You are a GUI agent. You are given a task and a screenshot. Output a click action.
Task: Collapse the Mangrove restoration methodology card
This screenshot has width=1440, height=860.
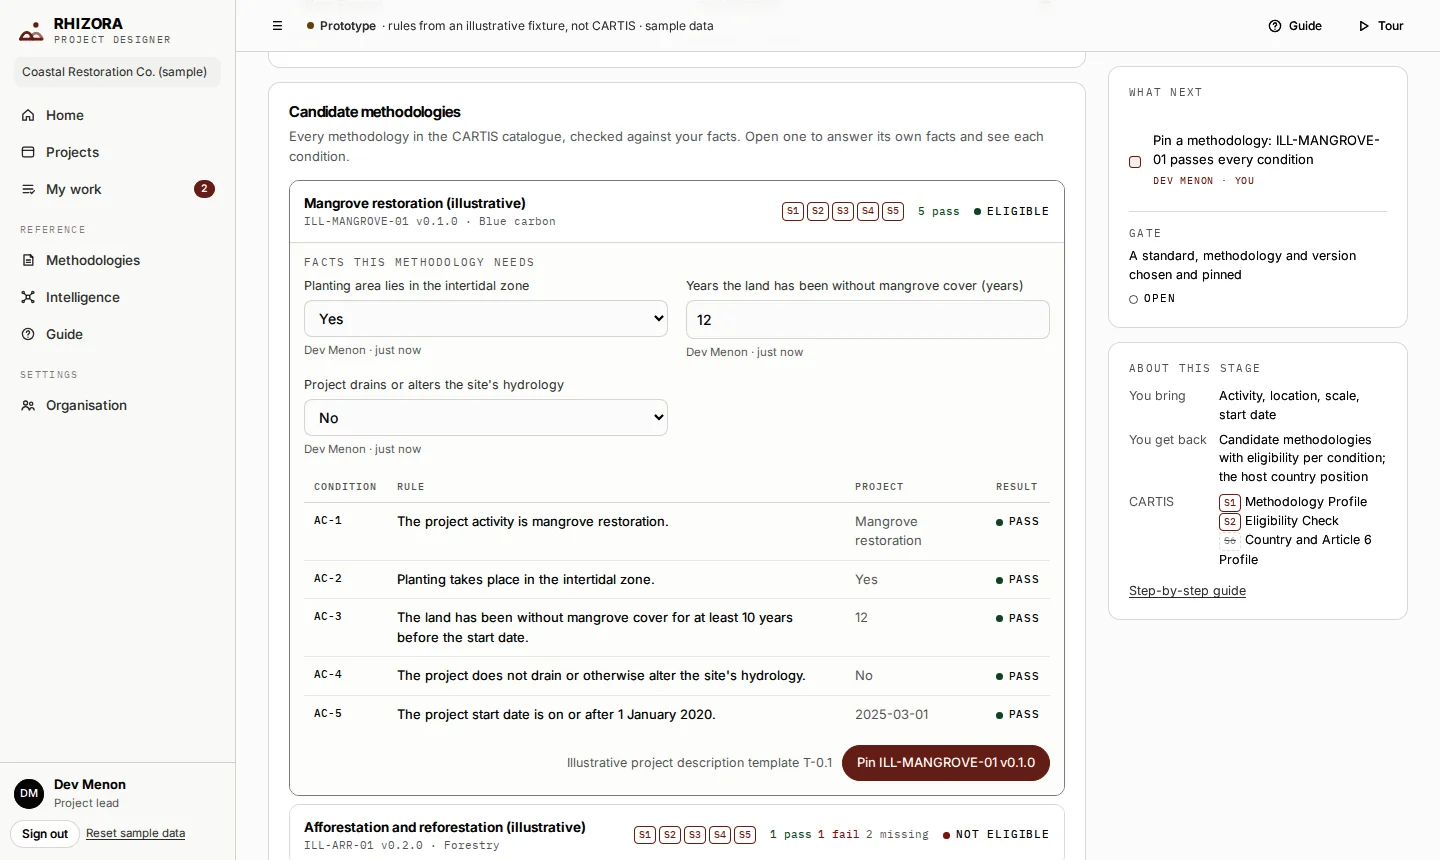[x=677, y=211]
